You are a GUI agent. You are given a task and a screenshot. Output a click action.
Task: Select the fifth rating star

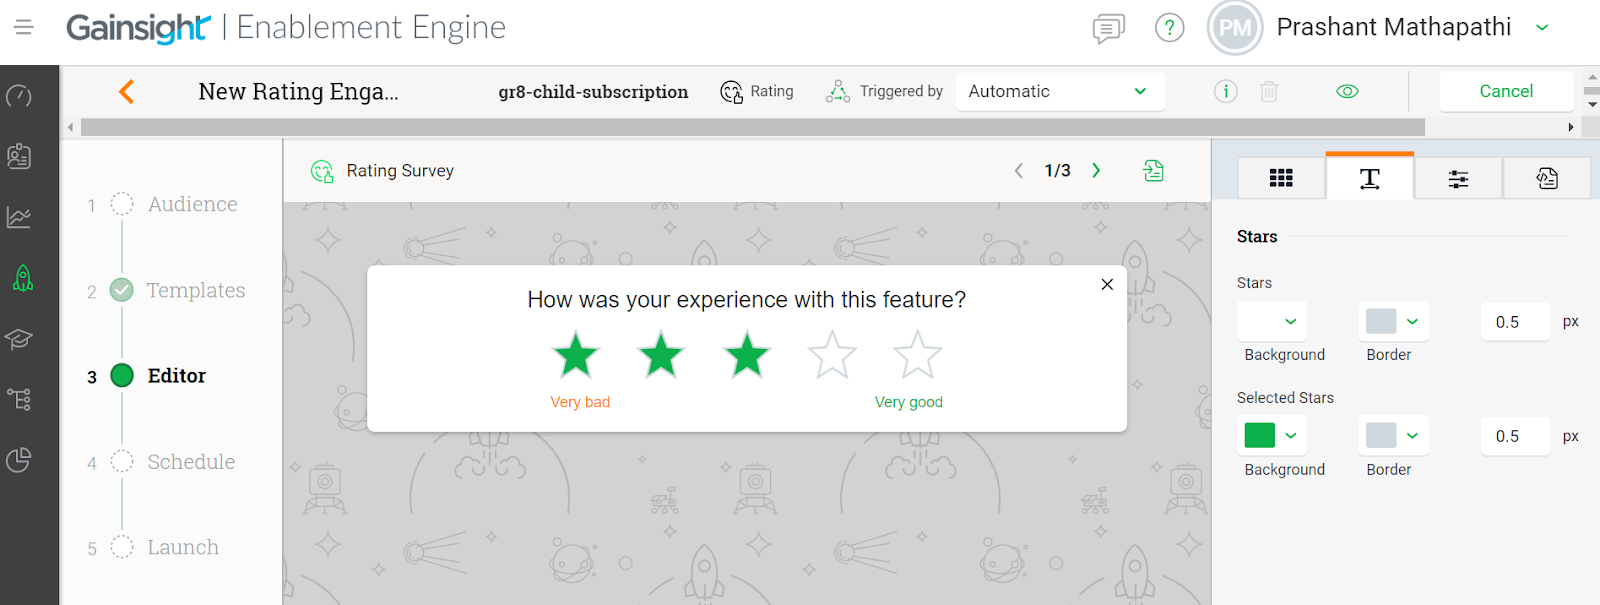917,355
